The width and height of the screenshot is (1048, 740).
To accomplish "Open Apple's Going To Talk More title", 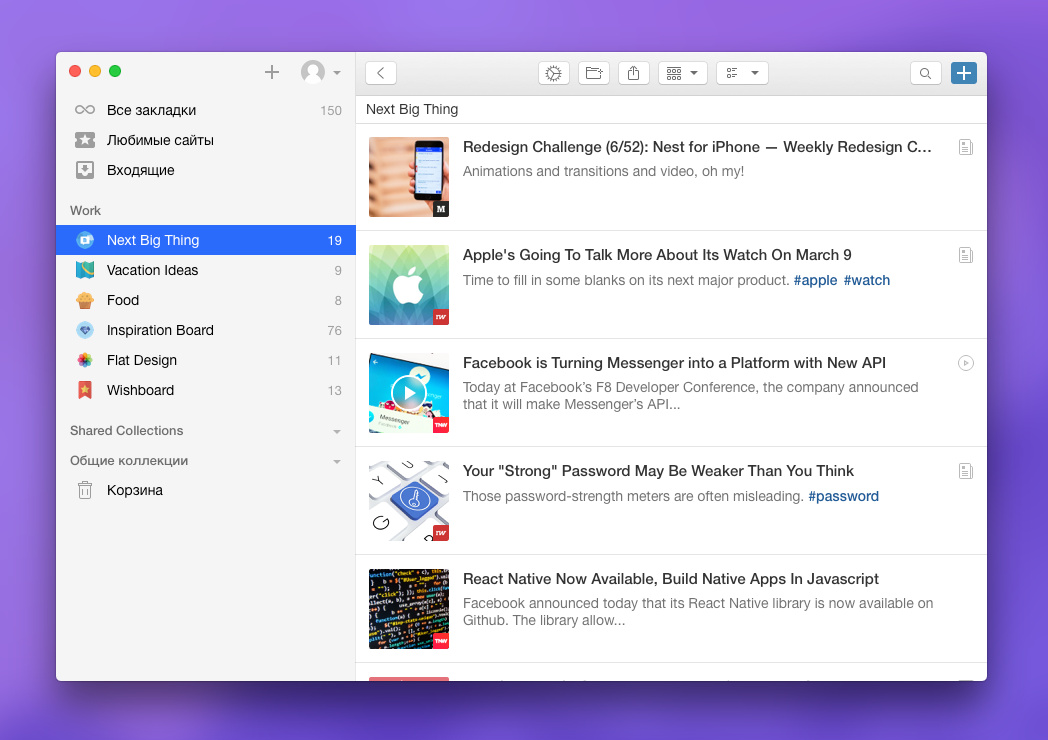I will [657, 255].
